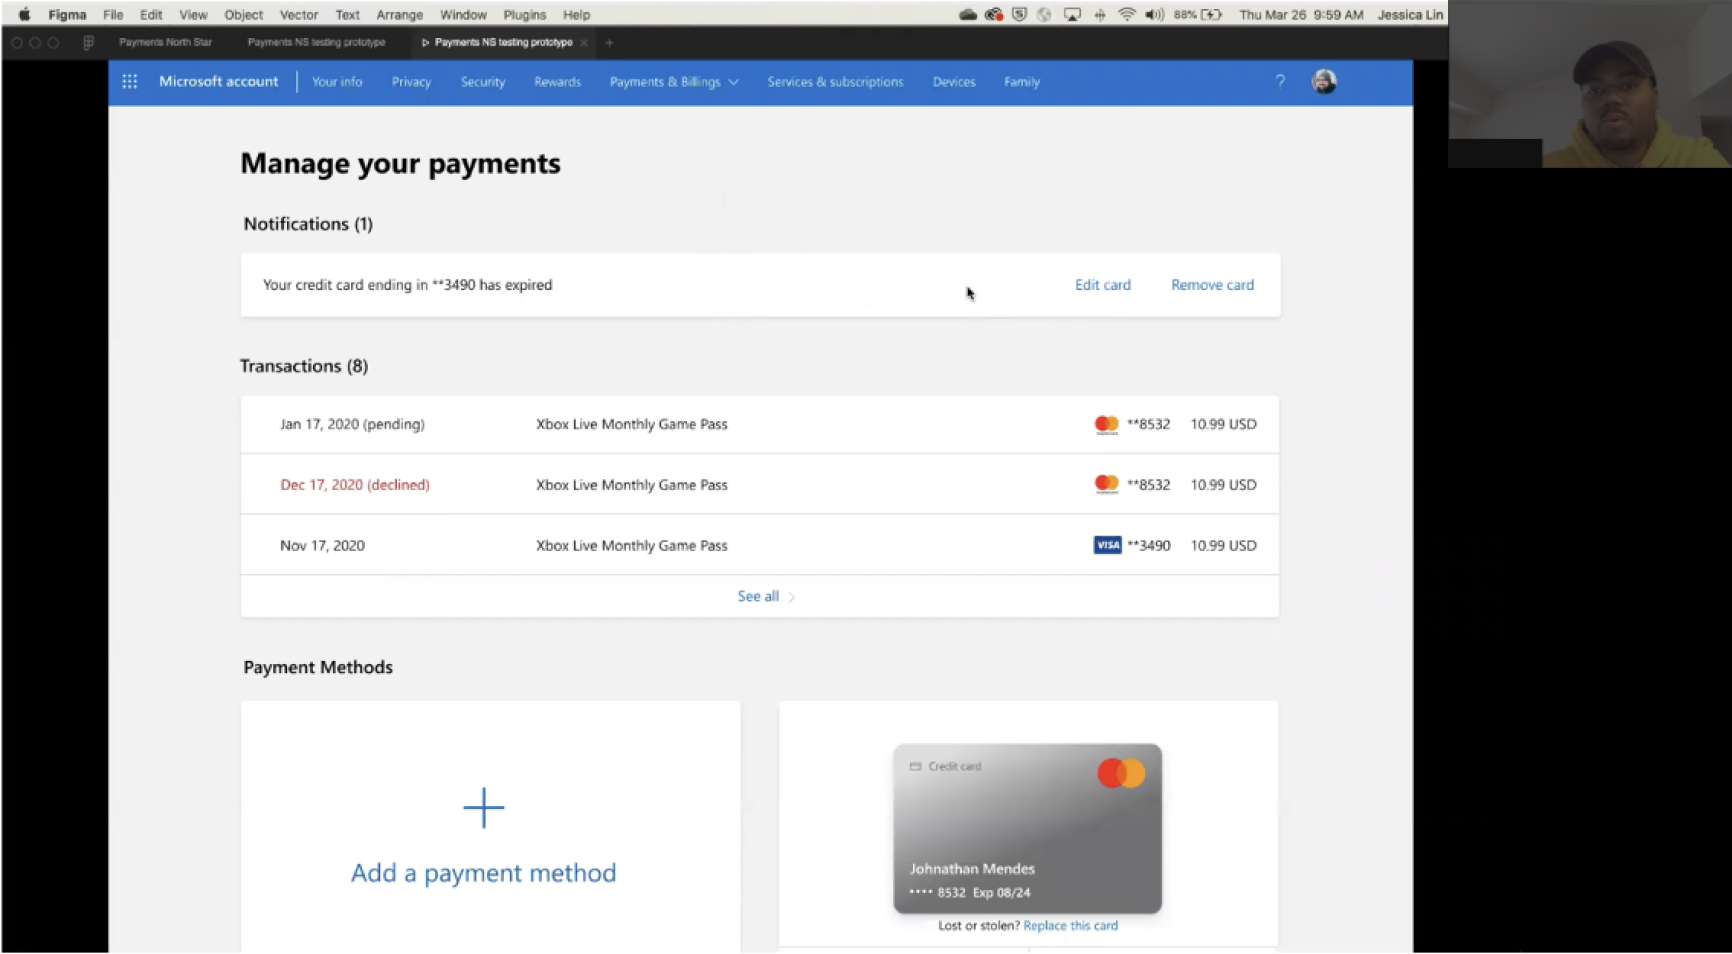Click Nov 17, 2020 transaction date
Viewport: 1732px width, 954px height.
[322, 546]
